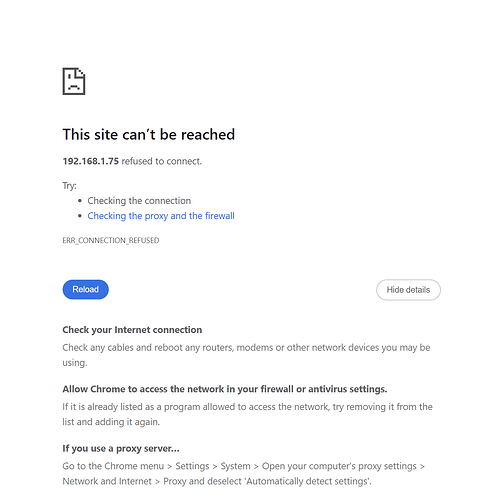Click the Go to the Chrome menu instruction
Image resolution: width=489 pixels, height=500 pixels.
(113, 466)
